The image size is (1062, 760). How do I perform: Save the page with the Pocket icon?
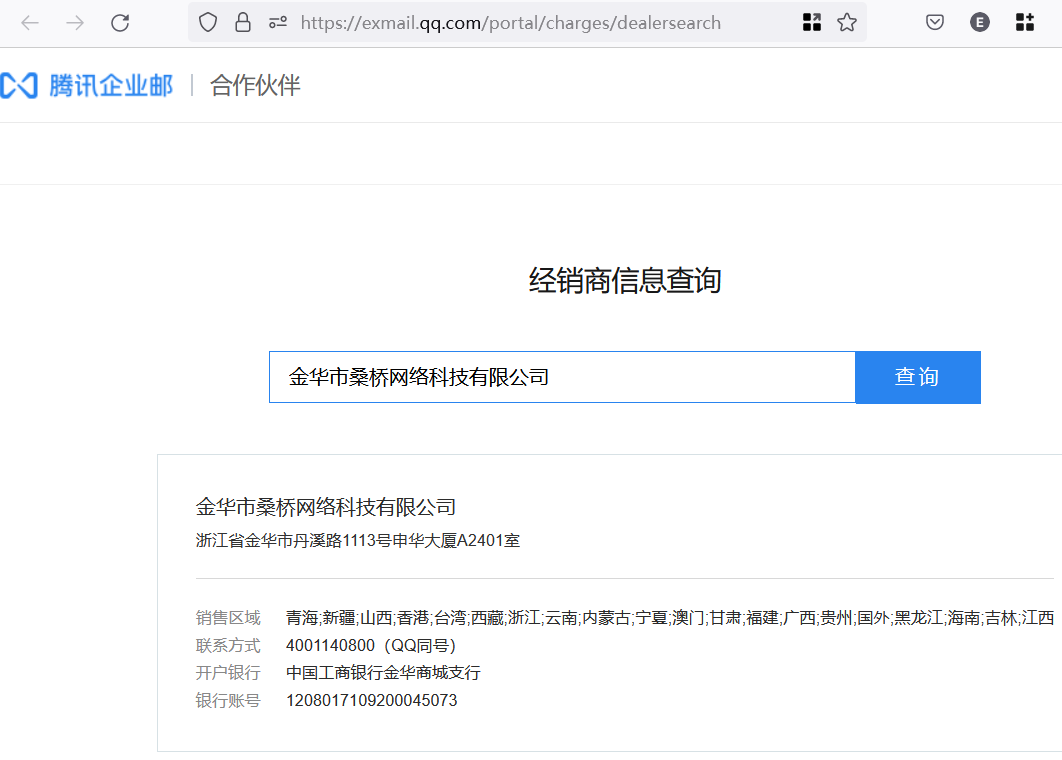tap(935, 22)
